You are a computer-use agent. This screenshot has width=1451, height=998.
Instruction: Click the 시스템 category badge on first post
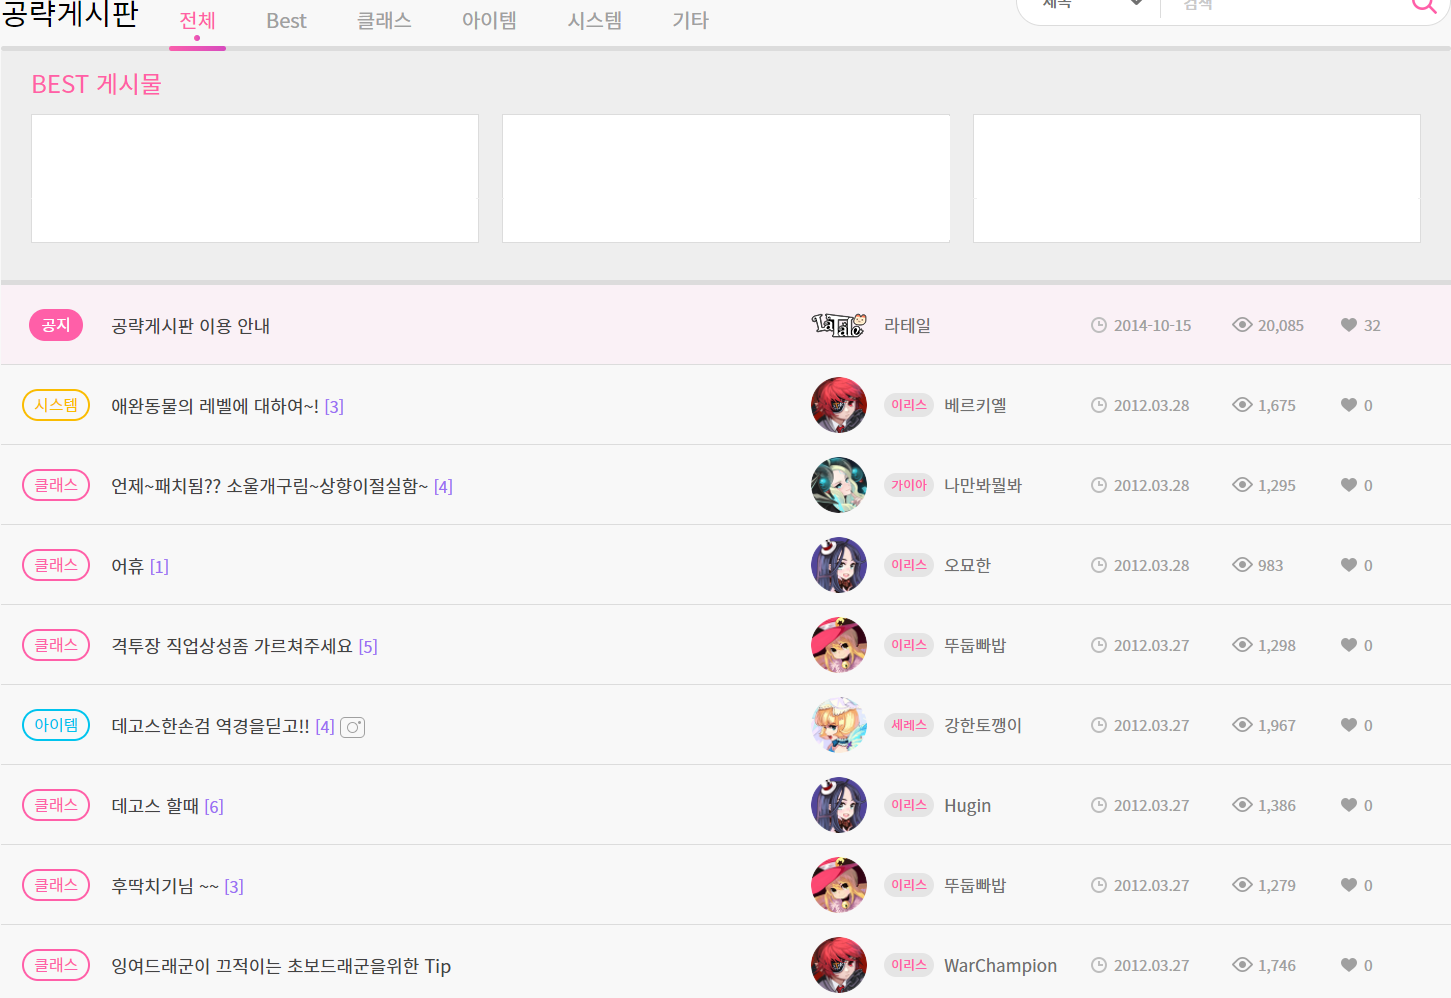point(56,405)
